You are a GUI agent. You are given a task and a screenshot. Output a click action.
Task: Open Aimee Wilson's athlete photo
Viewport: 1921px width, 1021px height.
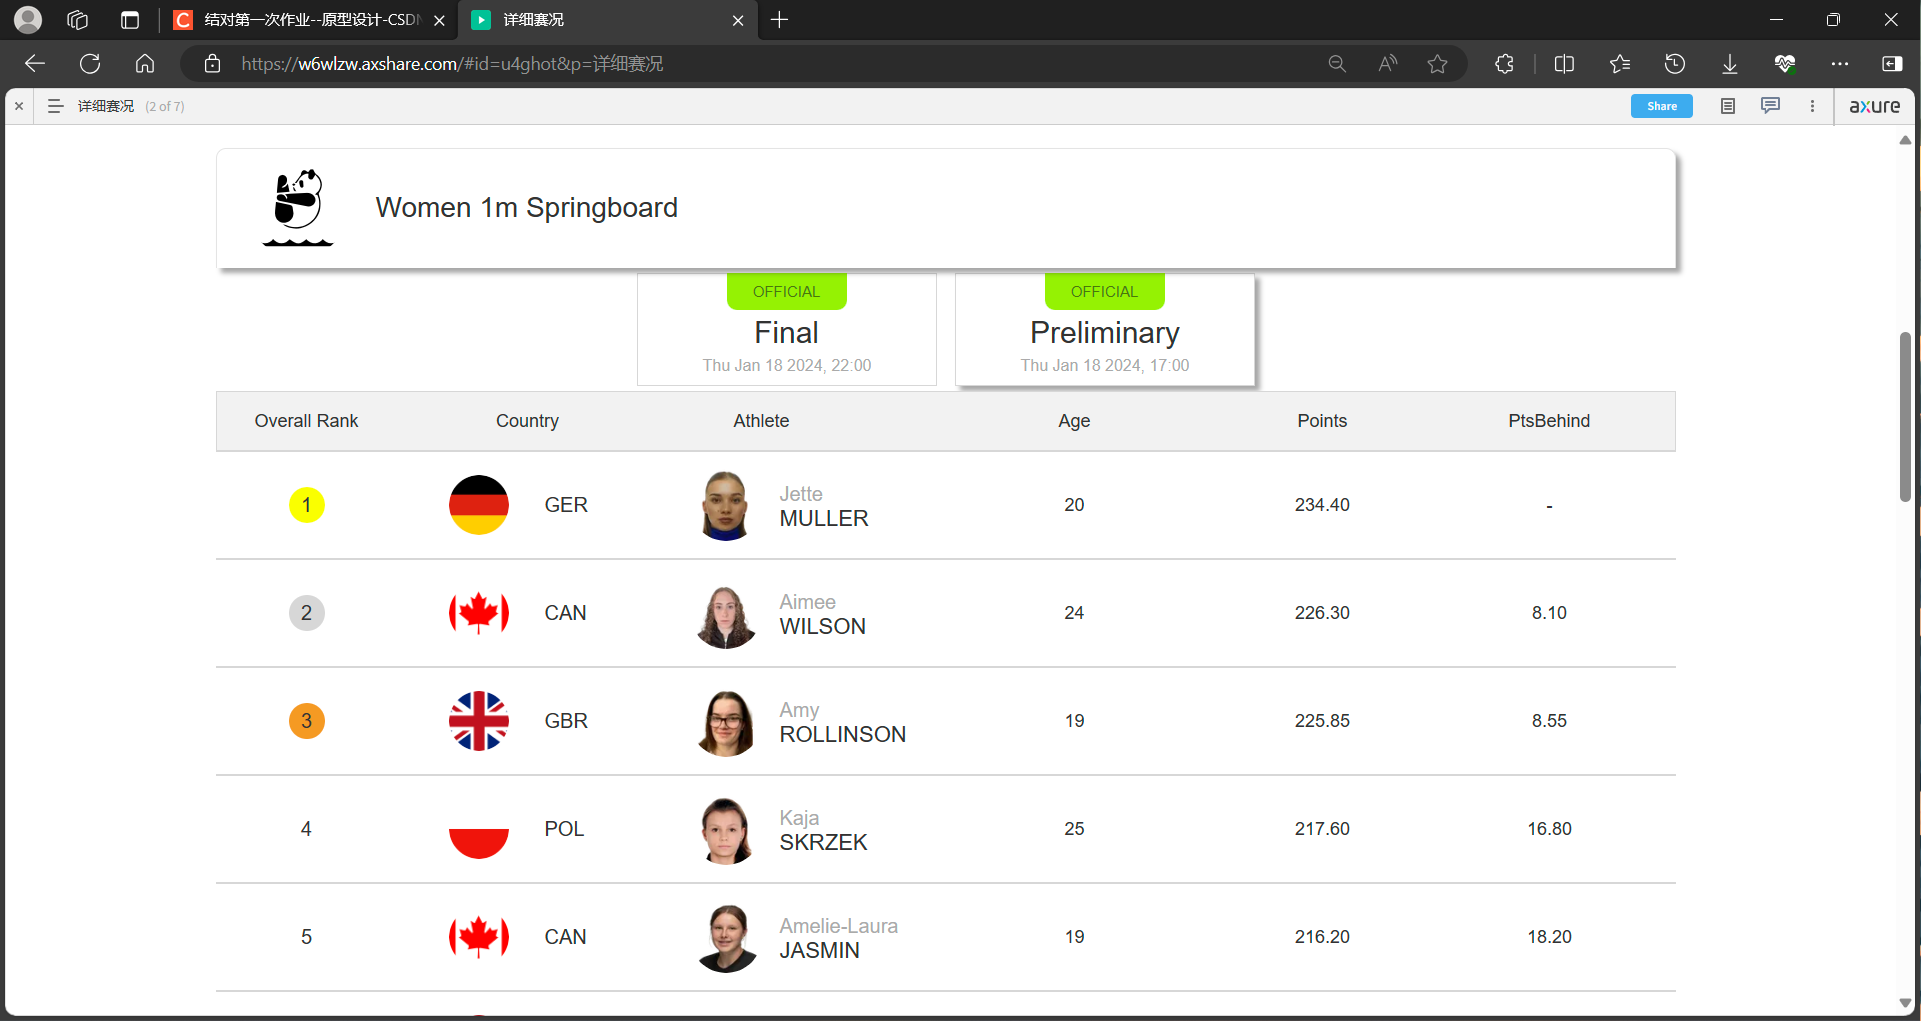tap(726, 616)
